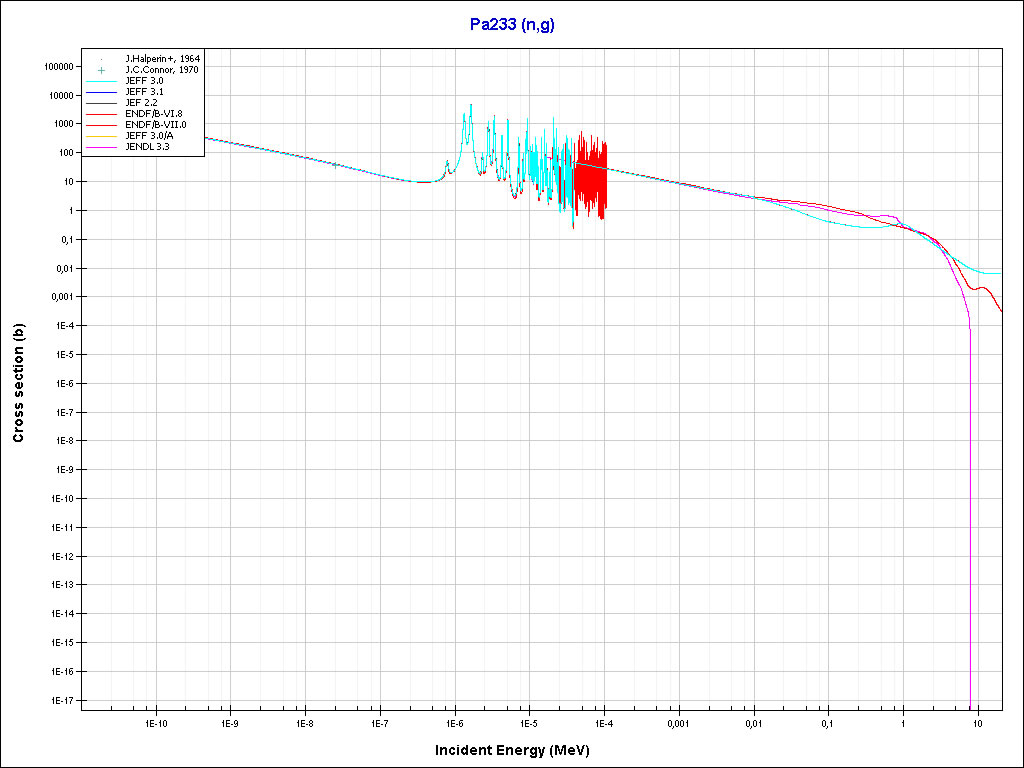Image resolution: width=1024 pixels, height=768 pixels.
Task: Click the 1E-10 tick label on x-axis
Action: click(x=155, y=722)
